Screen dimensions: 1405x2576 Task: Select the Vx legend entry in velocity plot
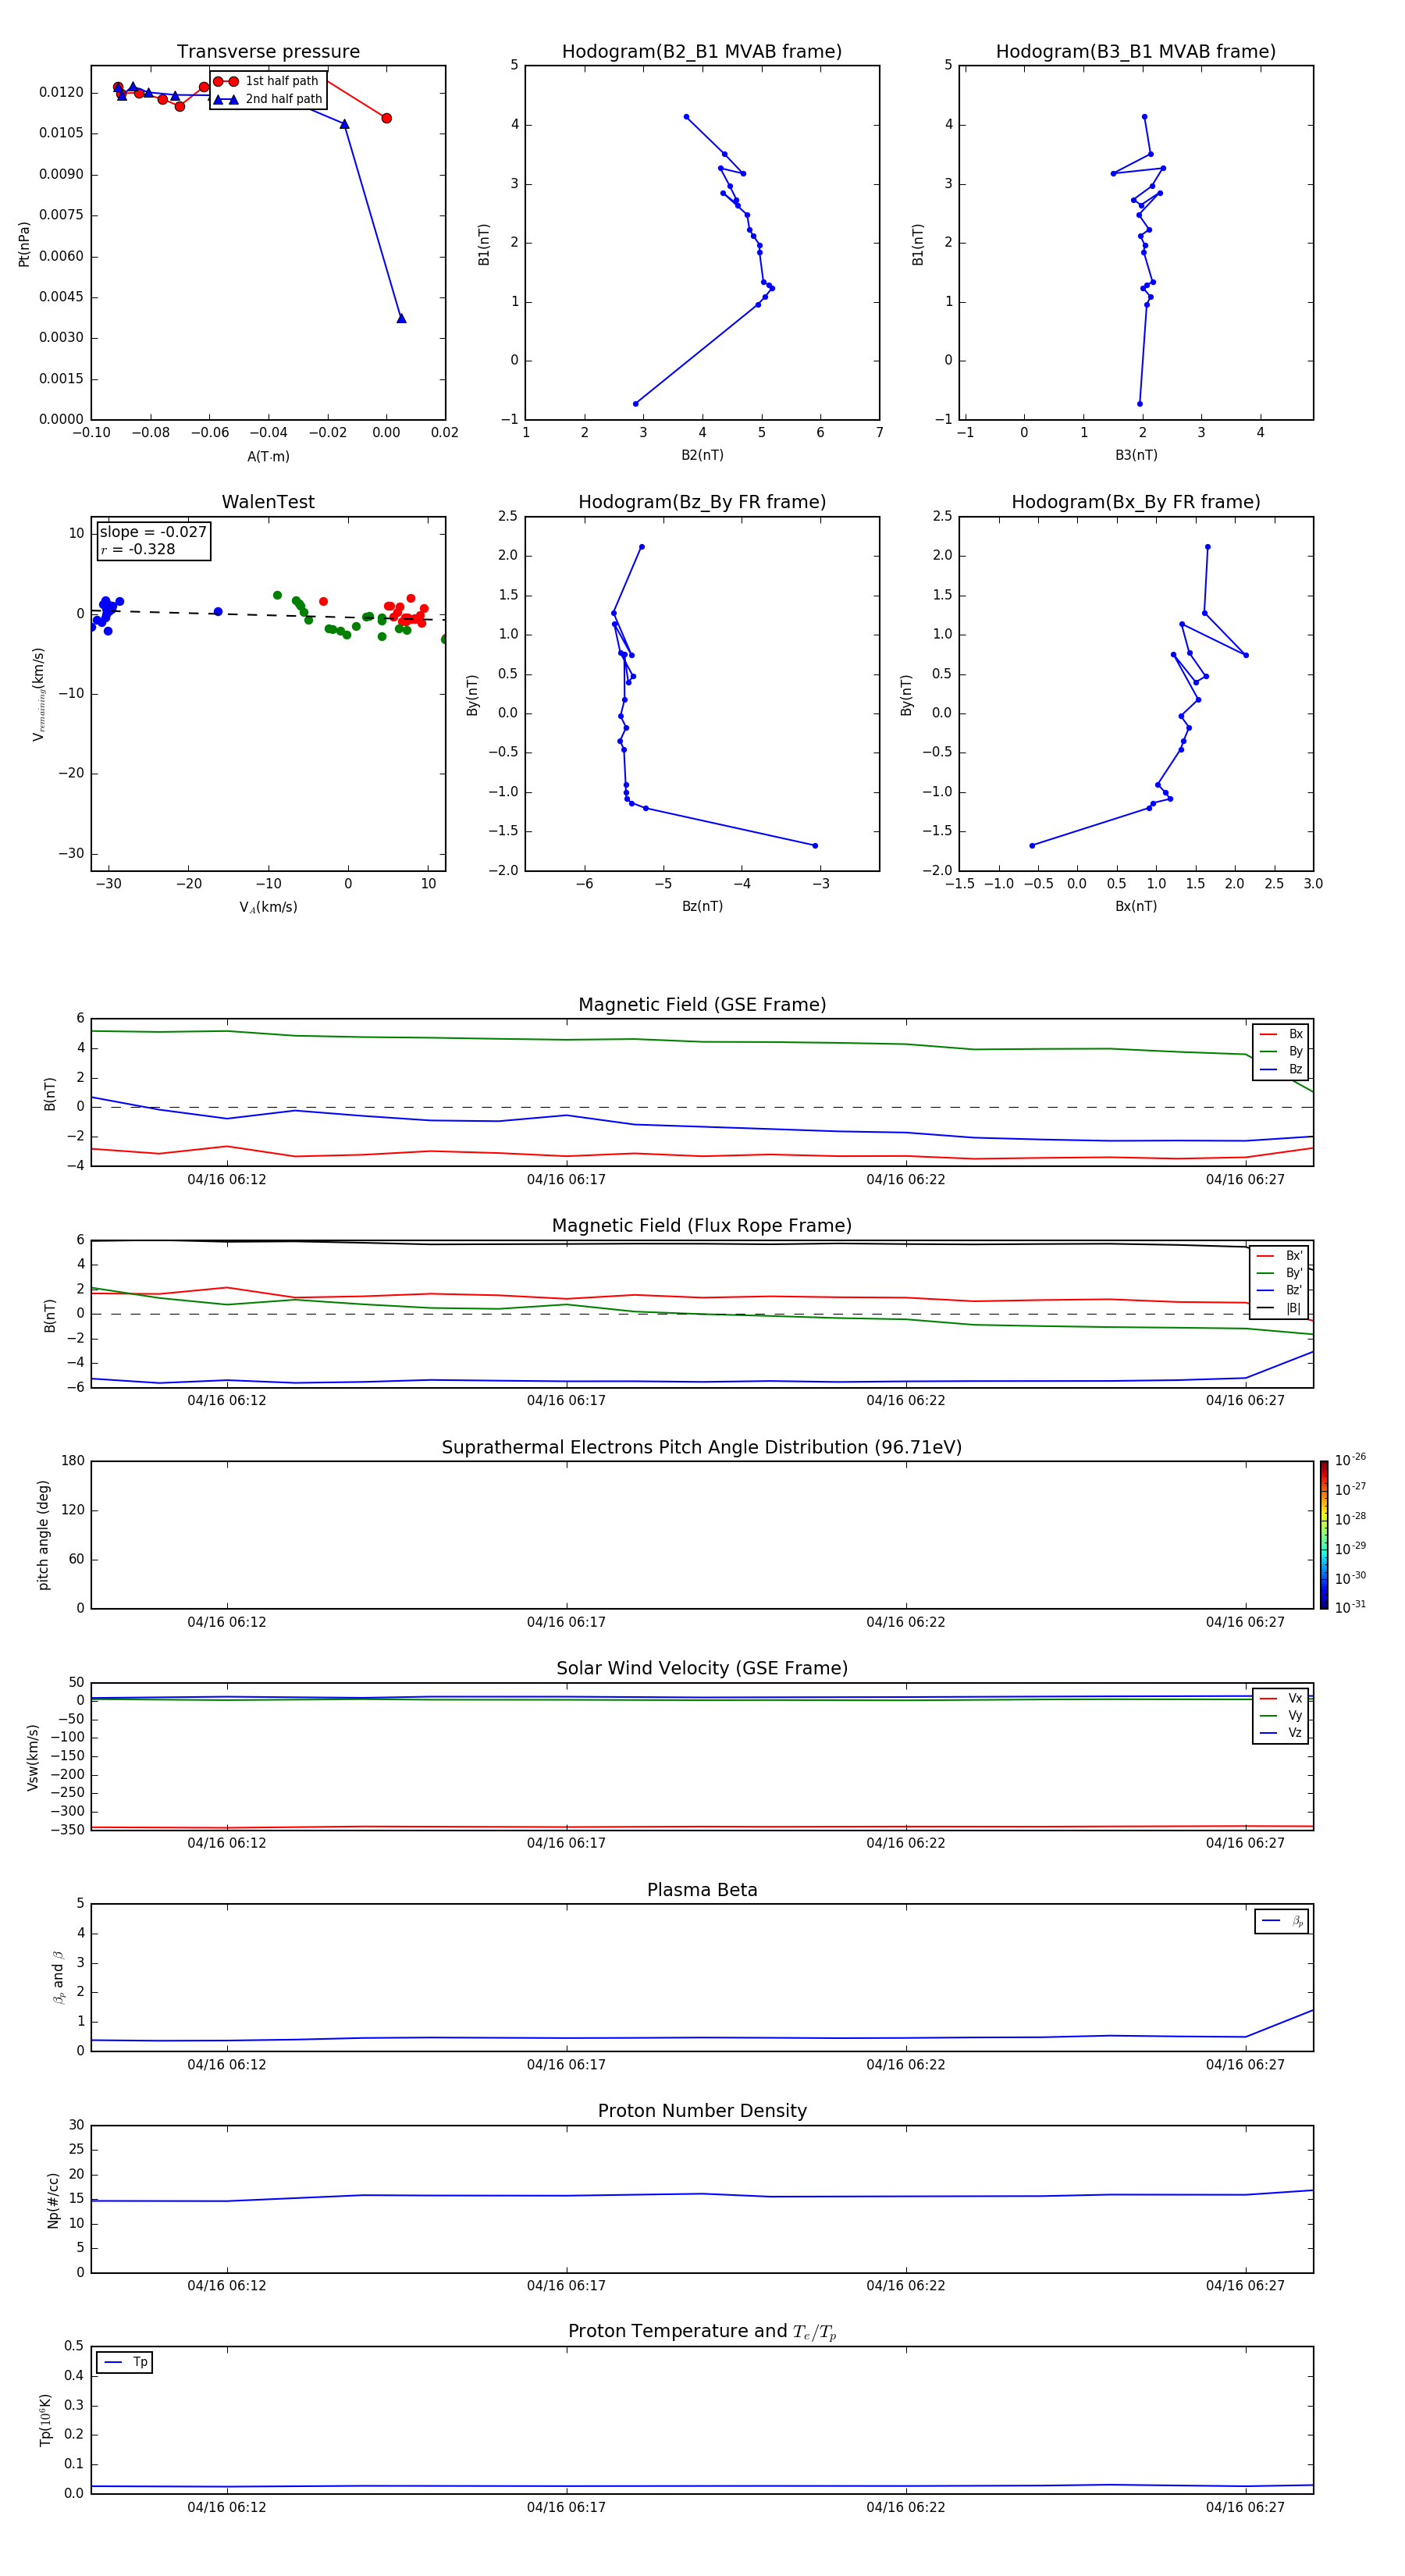(x=1281, y=1698)
